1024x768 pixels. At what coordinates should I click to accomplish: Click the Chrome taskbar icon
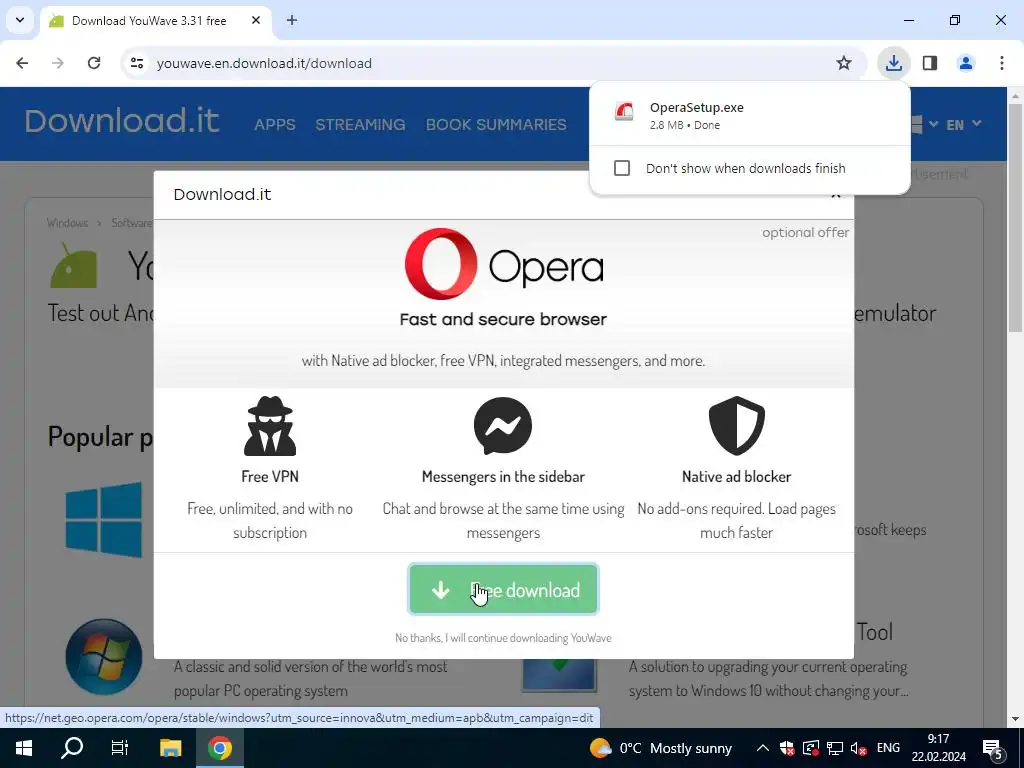(x=220, y=748)
